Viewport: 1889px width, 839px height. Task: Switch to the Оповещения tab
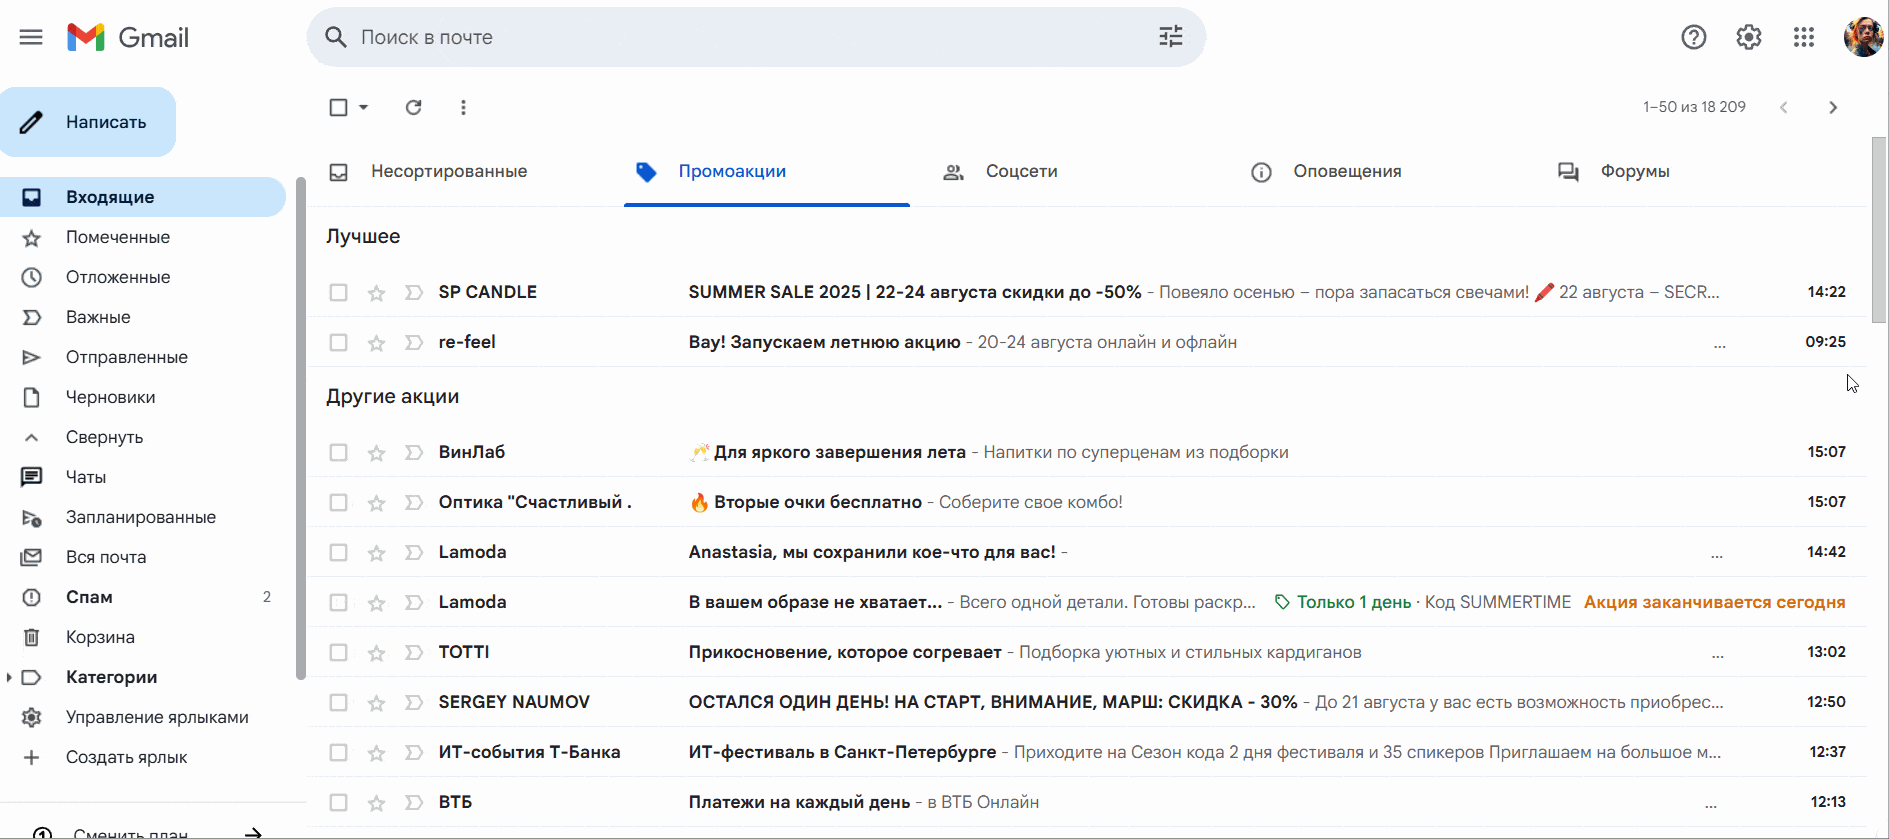click(1346, 171)
